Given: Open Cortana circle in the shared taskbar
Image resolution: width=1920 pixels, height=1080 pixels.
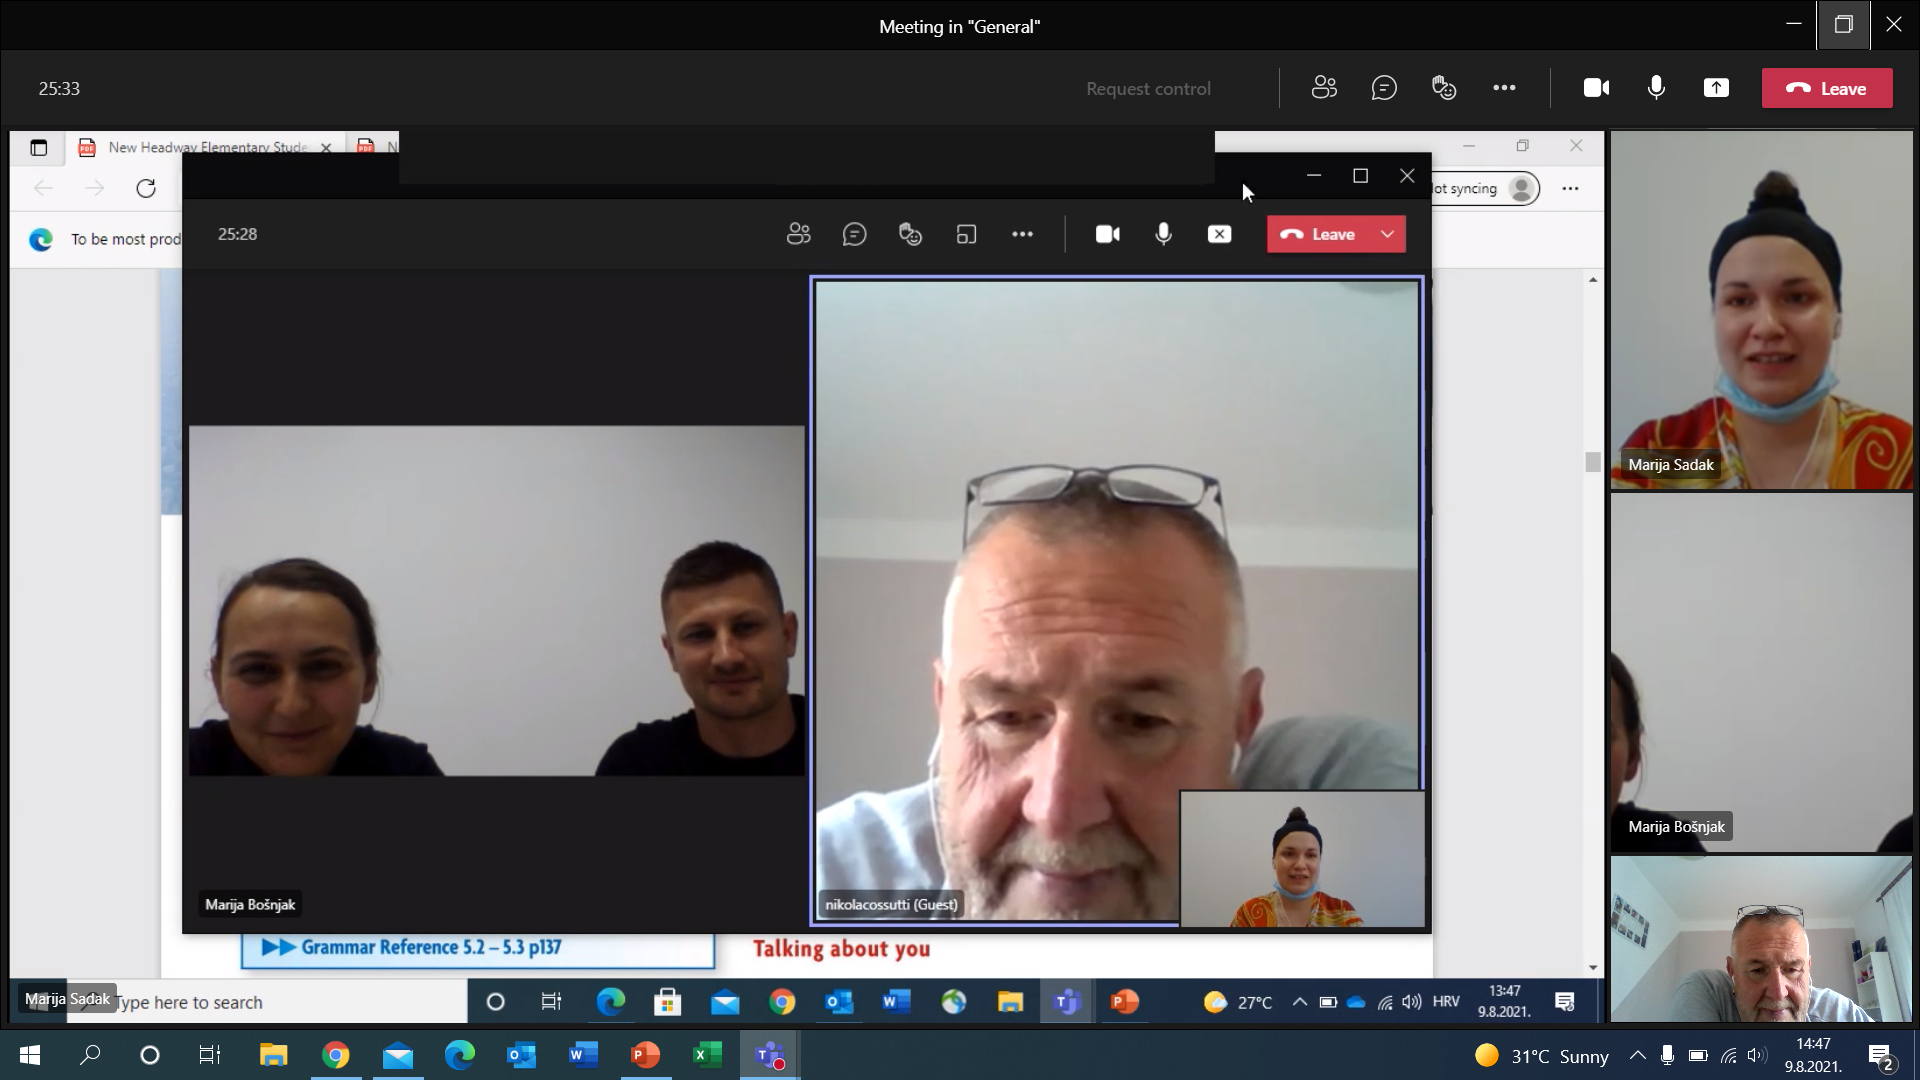Looking at the screenshot, I should tap(495, 1002).
